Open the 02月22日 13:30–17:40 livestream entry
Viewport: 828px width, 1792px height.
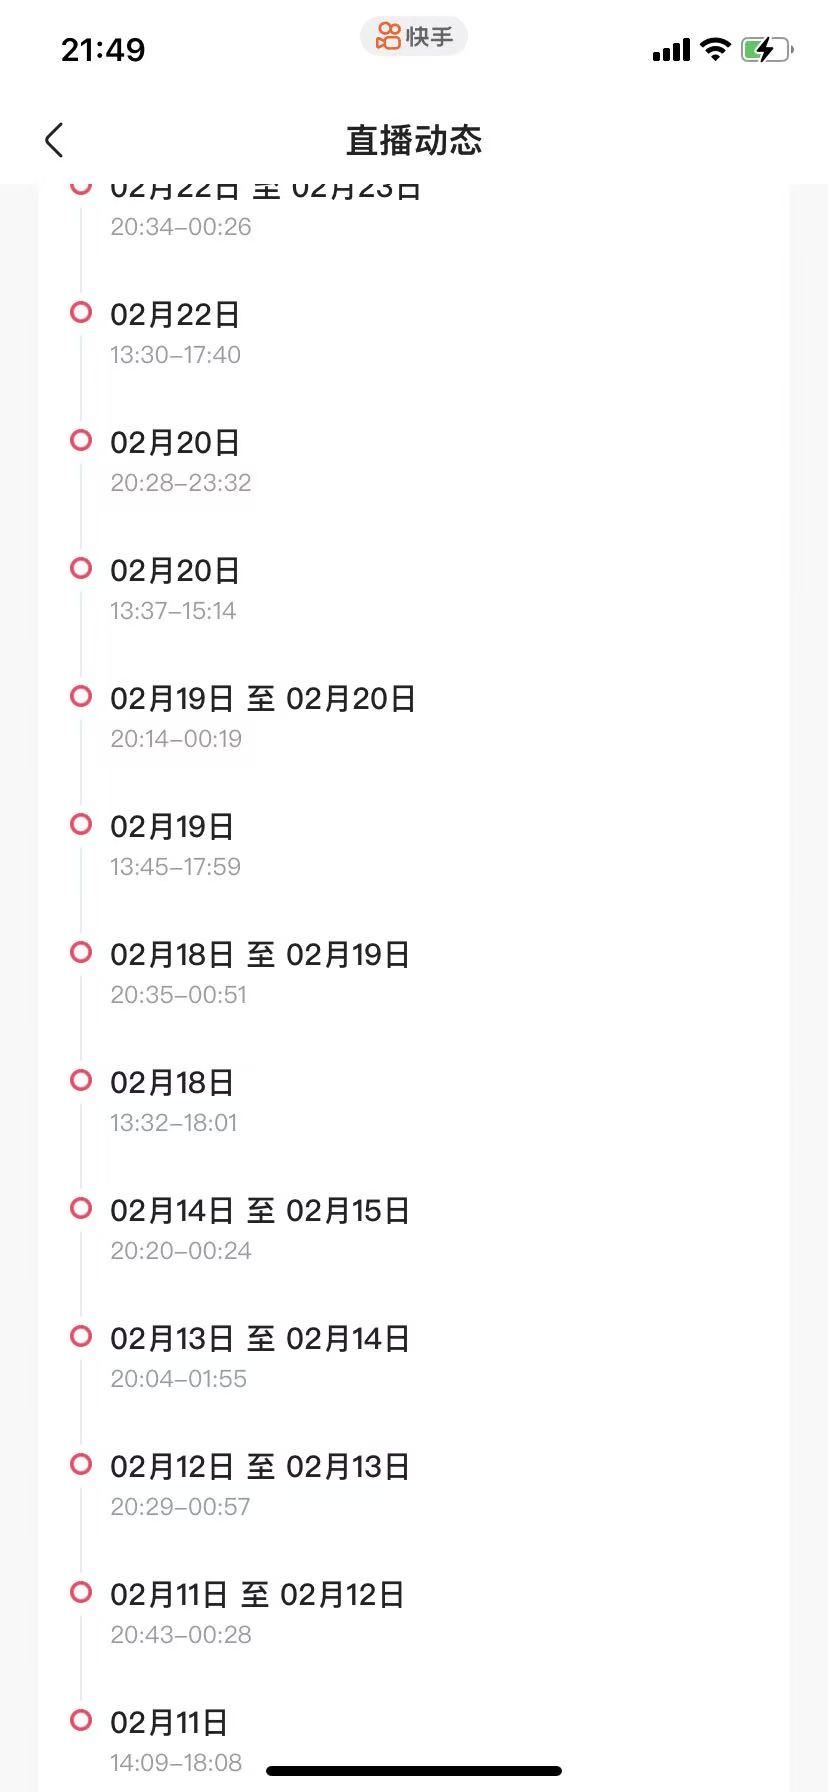coord(175,332)
